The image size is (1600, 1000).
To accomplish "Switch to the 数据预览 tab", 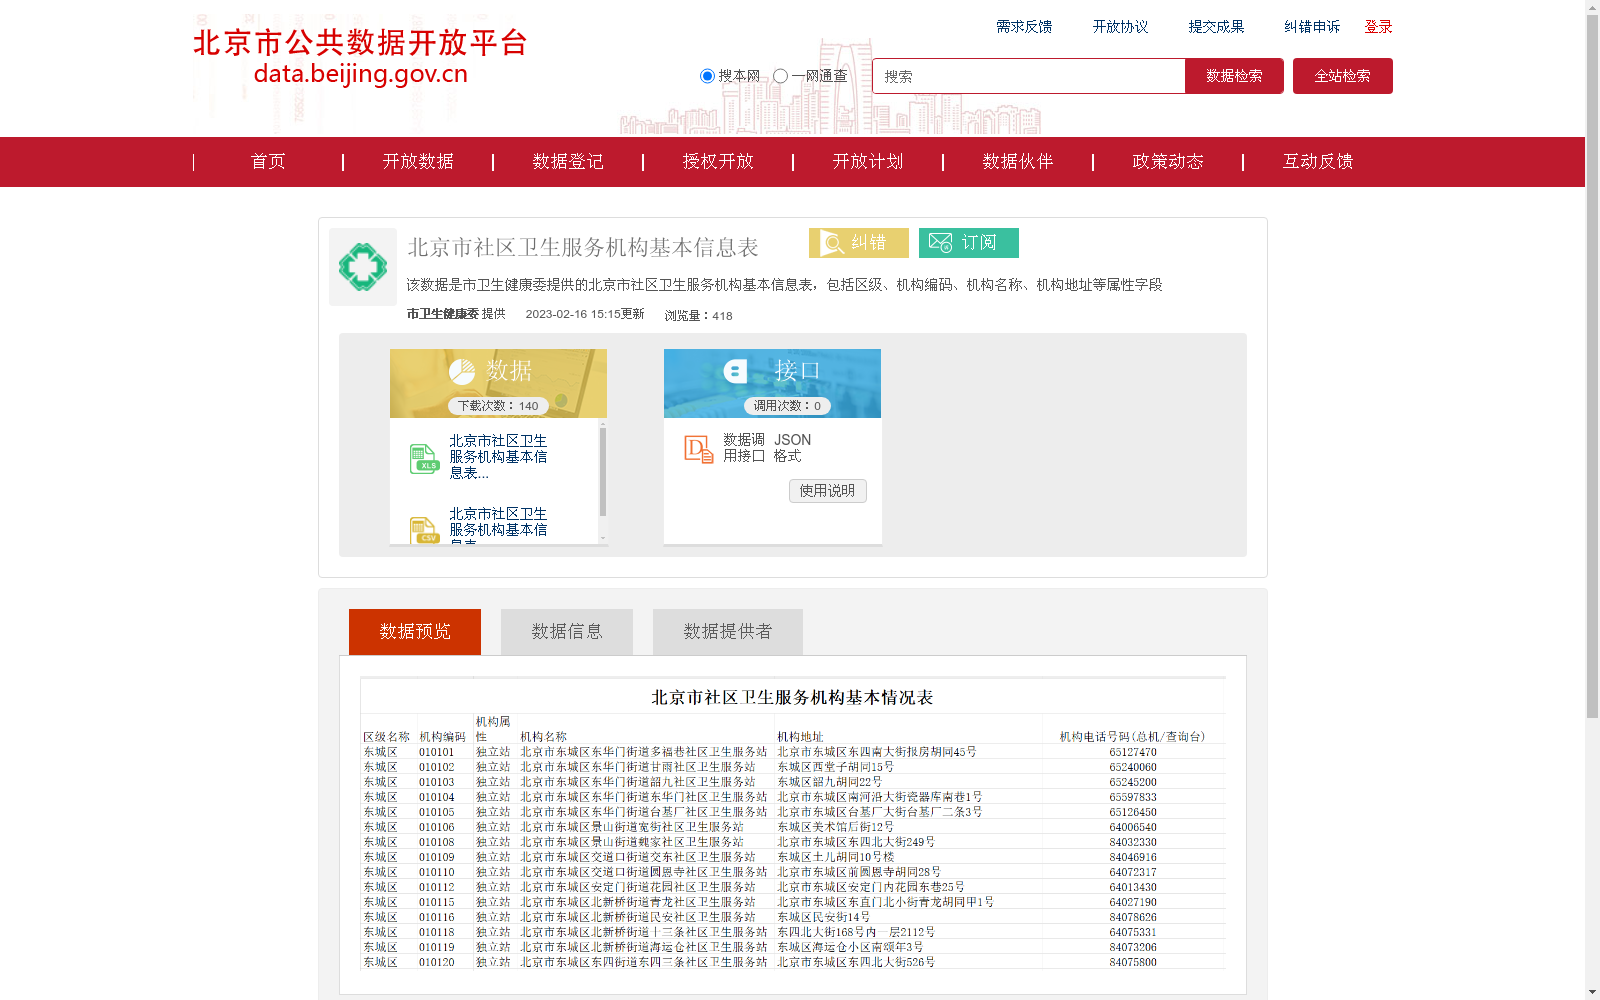I will (415, 632).
